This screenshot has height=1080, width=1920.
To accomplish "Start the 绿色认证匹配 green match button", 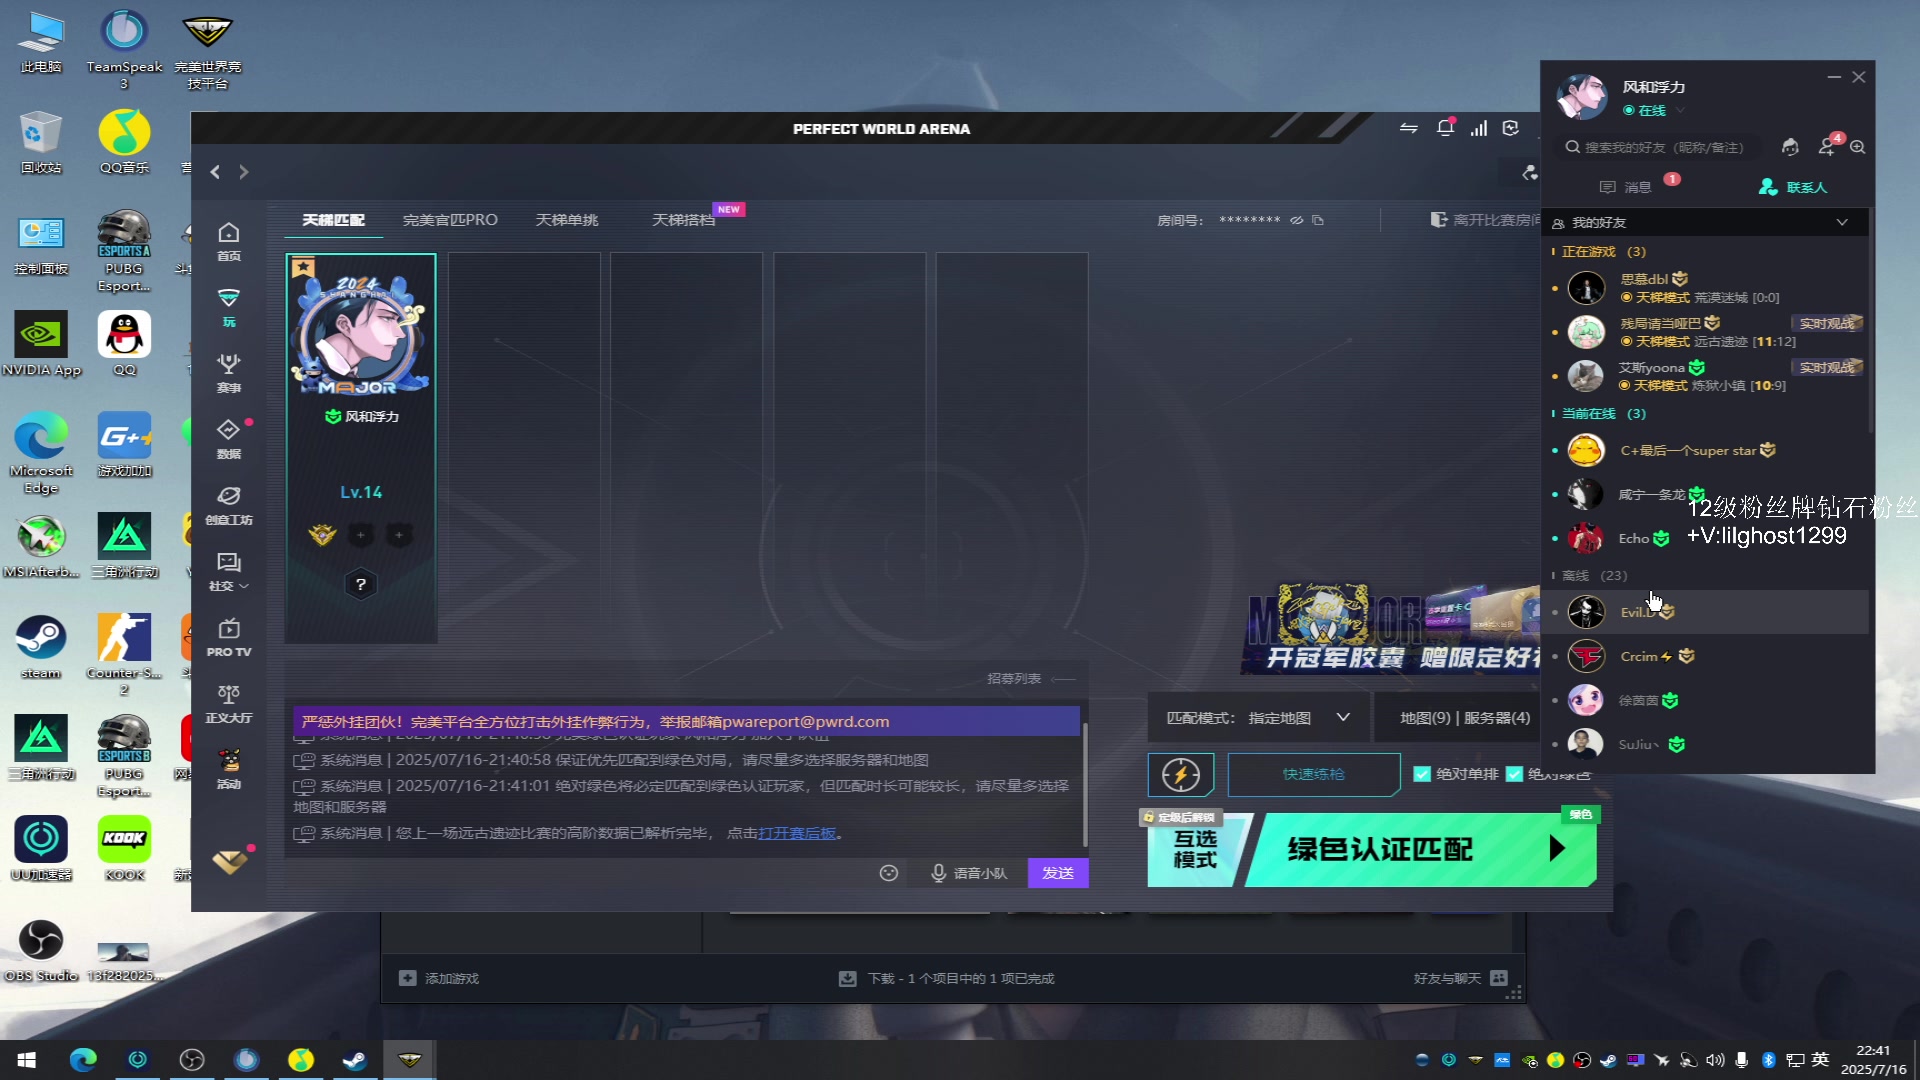I will tap(1421, 849).
